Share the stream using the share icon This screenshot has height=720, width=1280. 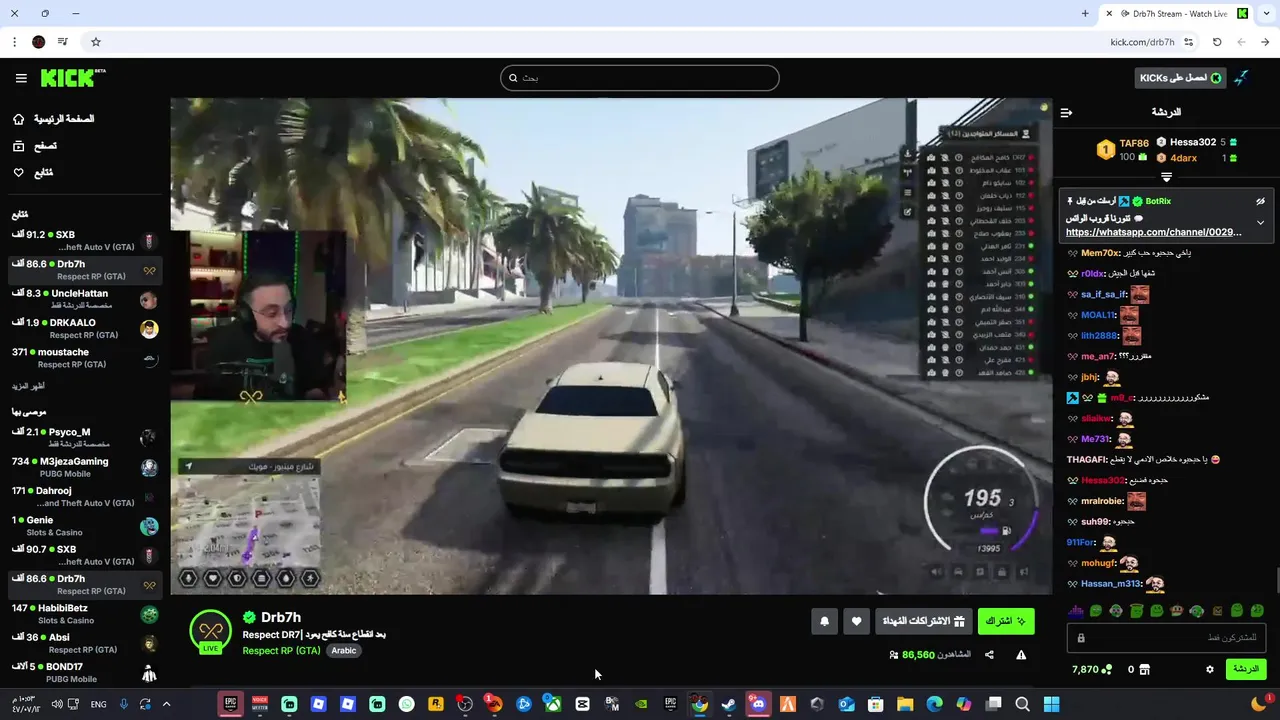point(989,655)
